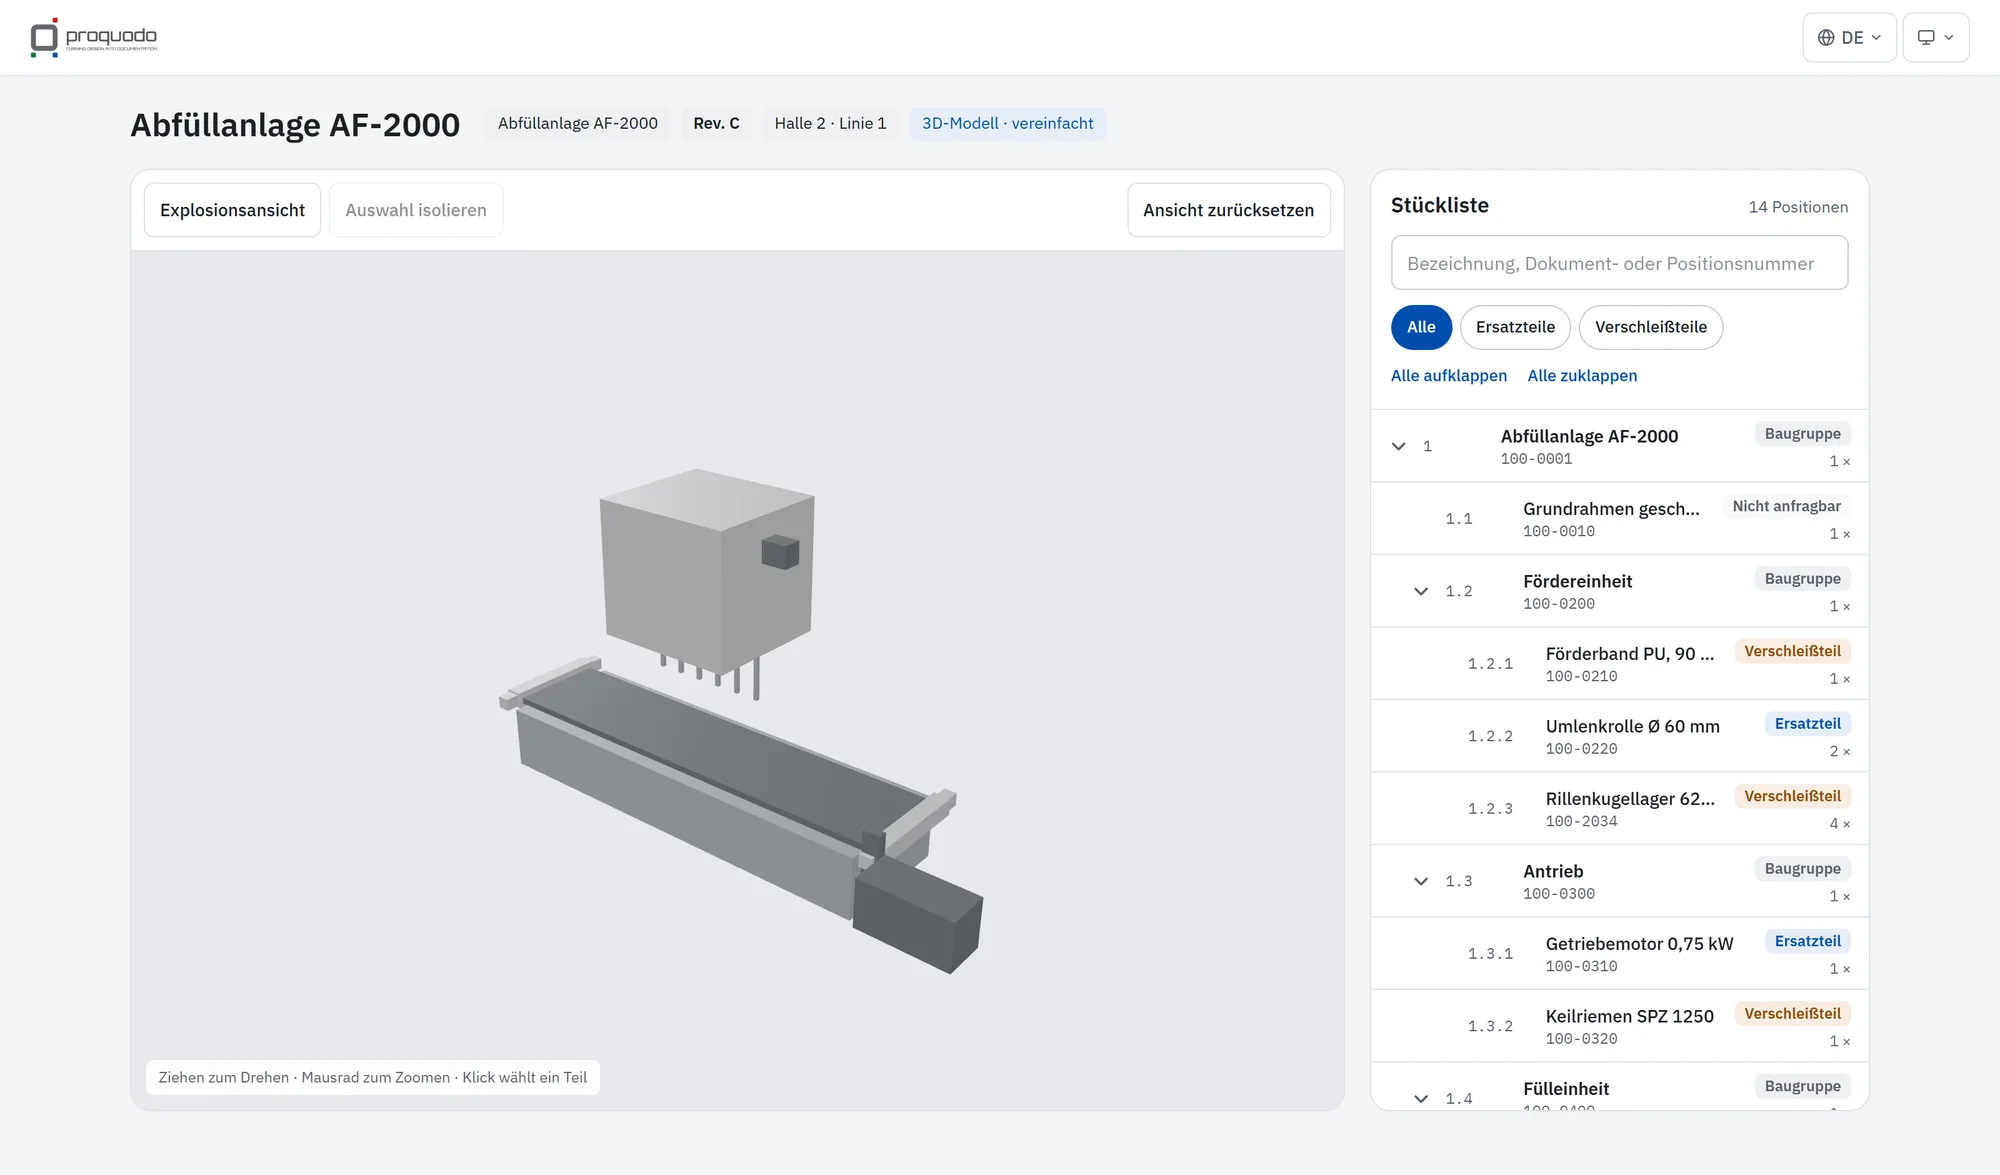2000x1175 pixels.
Task: Focus the Stückliste search field
Action: pos(1619,263)
